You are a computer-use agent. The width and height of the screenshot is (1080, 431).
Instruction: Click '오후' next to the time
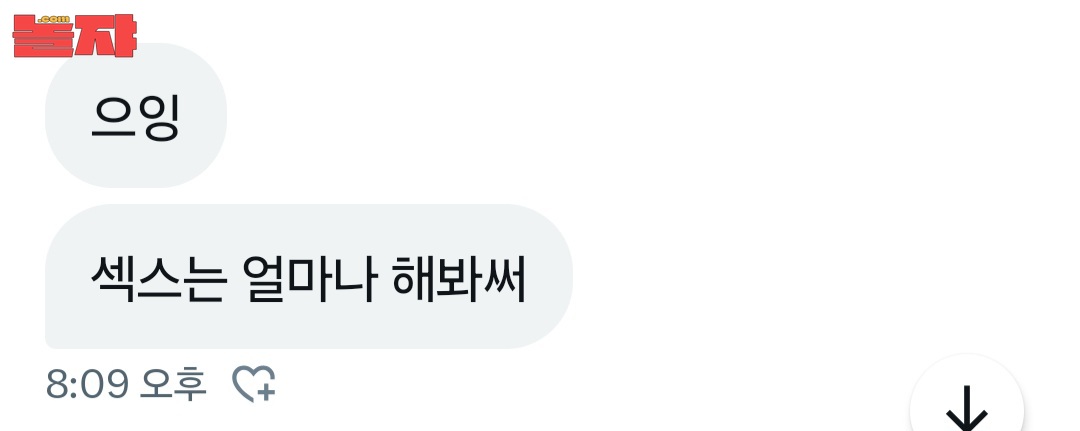(173, 384)
